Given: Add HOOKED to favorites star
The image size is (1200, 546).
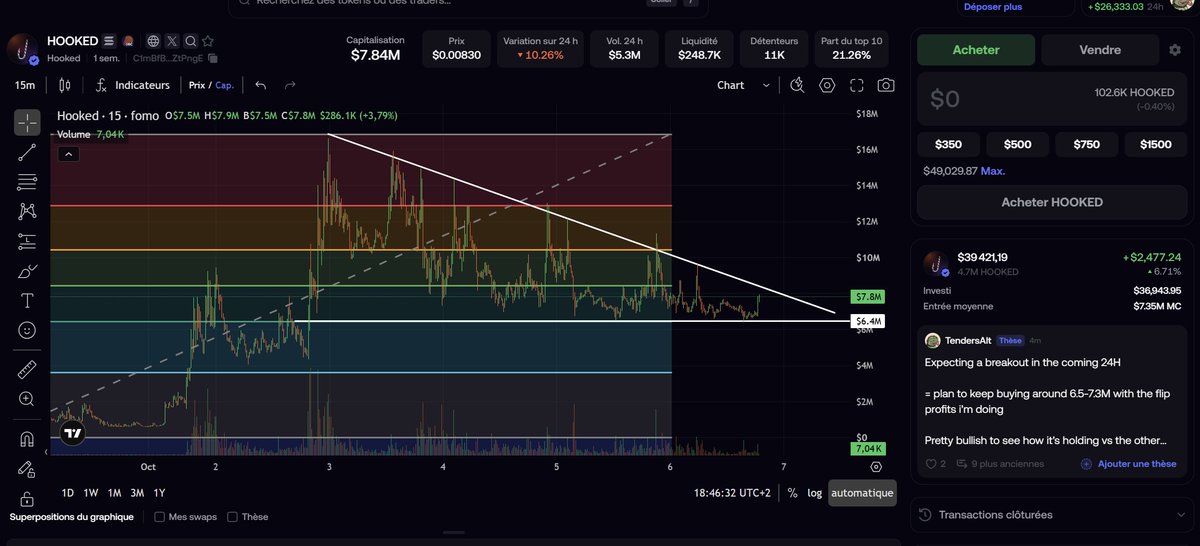Looking at the screenshot, I should pyautogui.click(x=208, y=42).
